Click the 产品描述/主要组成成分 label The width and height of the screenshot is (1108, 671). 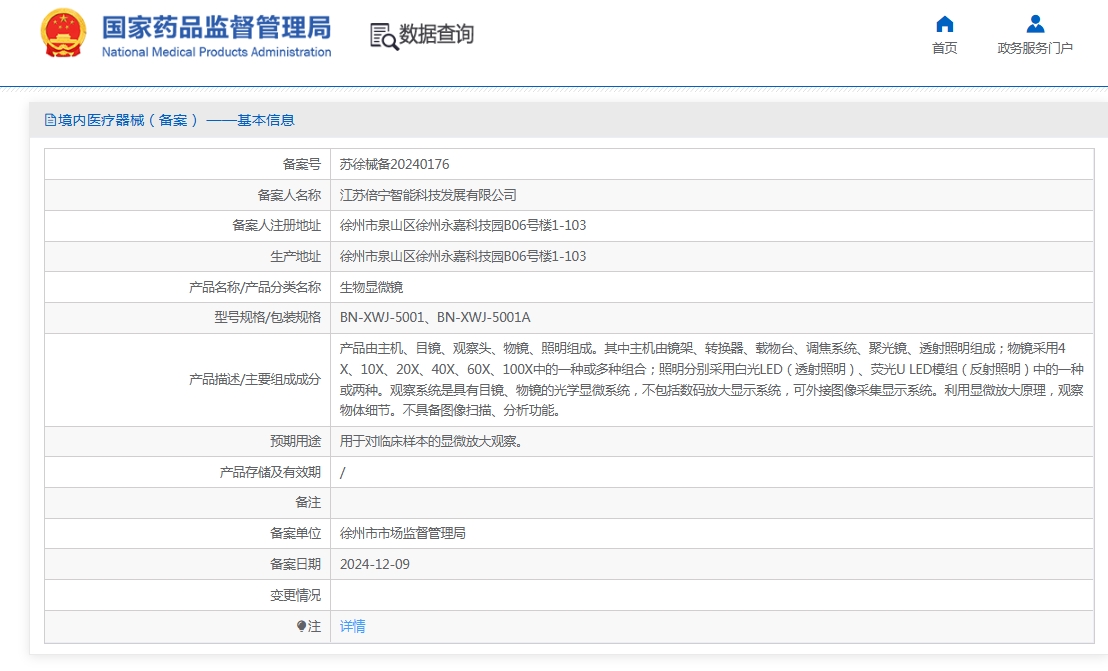pyautogui.click(x=255, y=379)
